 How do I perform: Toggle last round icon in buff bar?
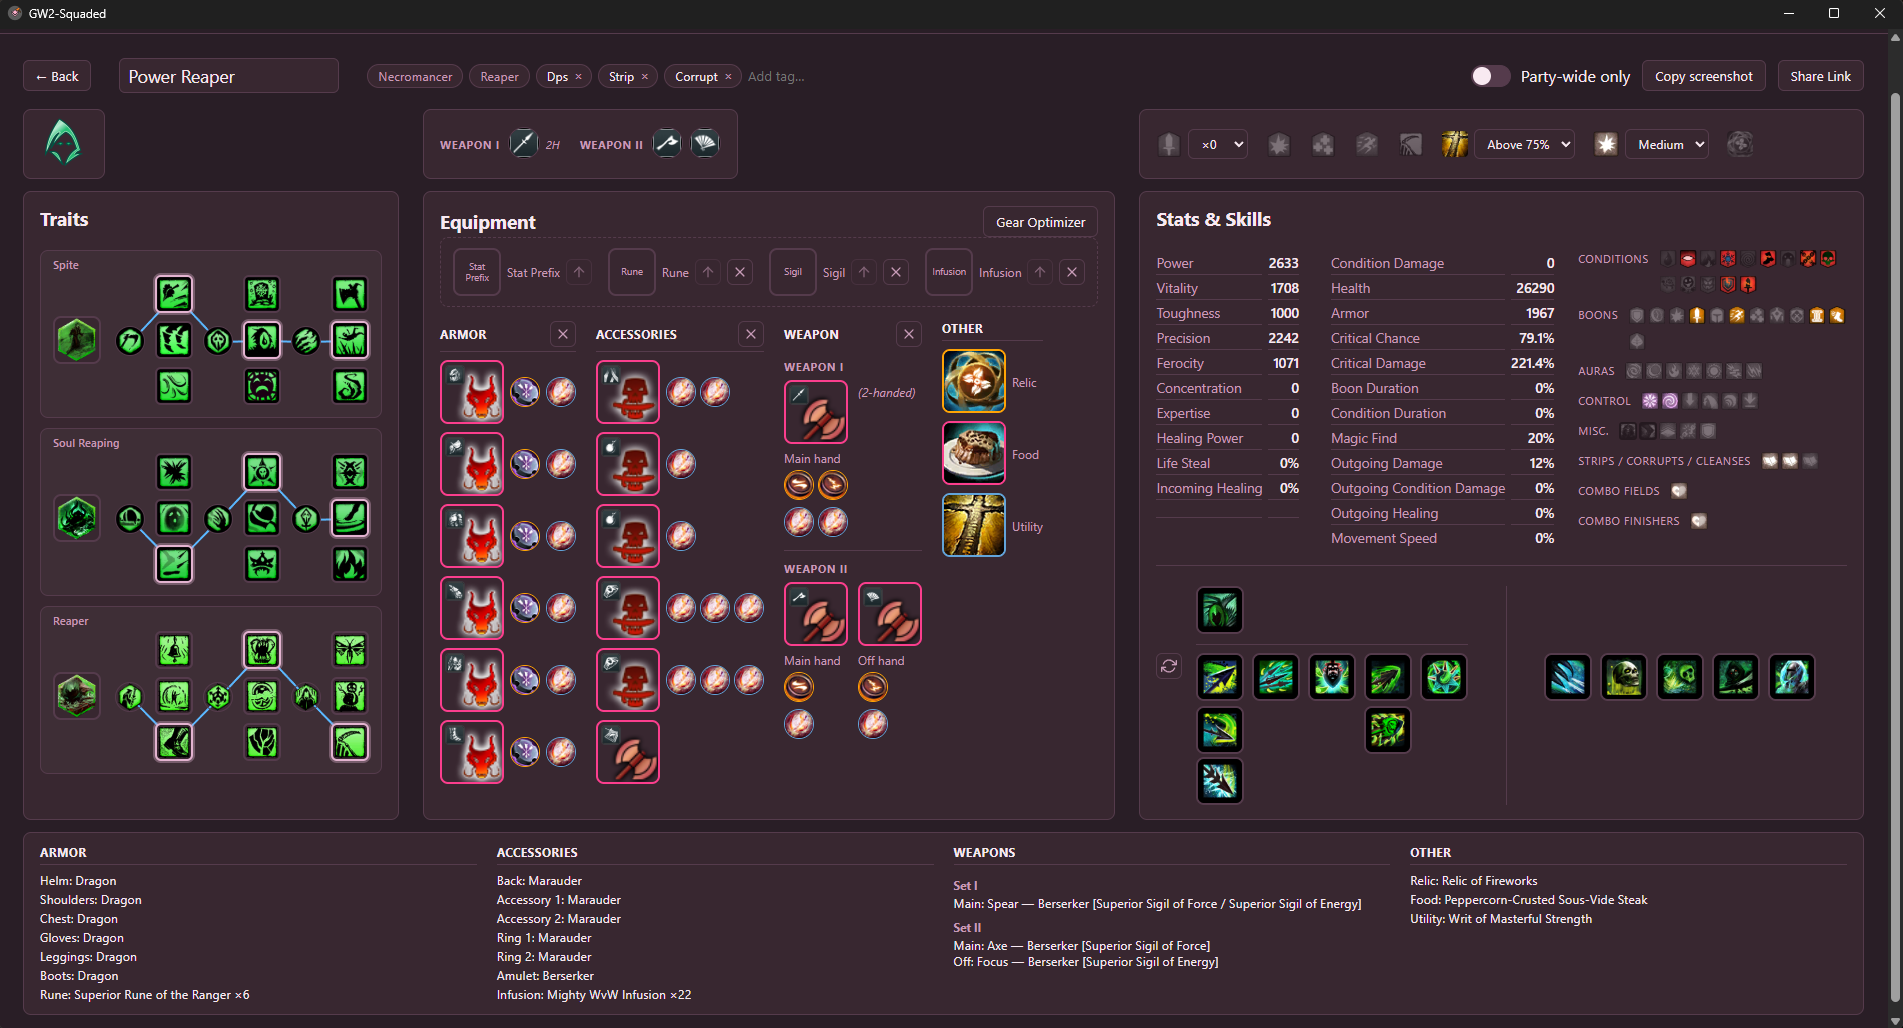1740,144
